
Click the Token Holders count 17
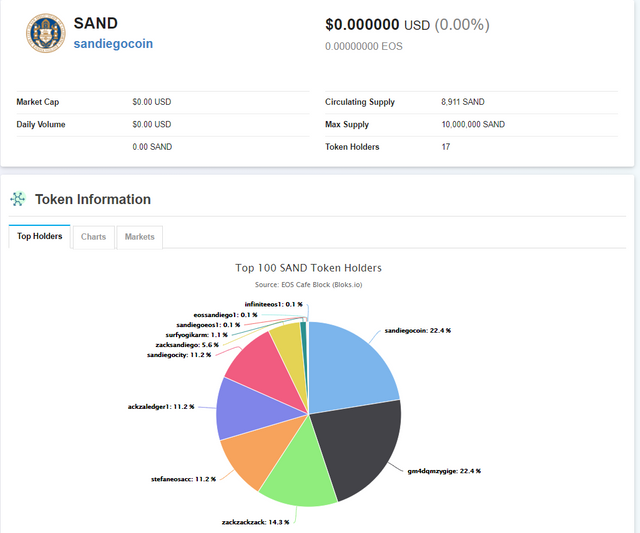(446, 147)
